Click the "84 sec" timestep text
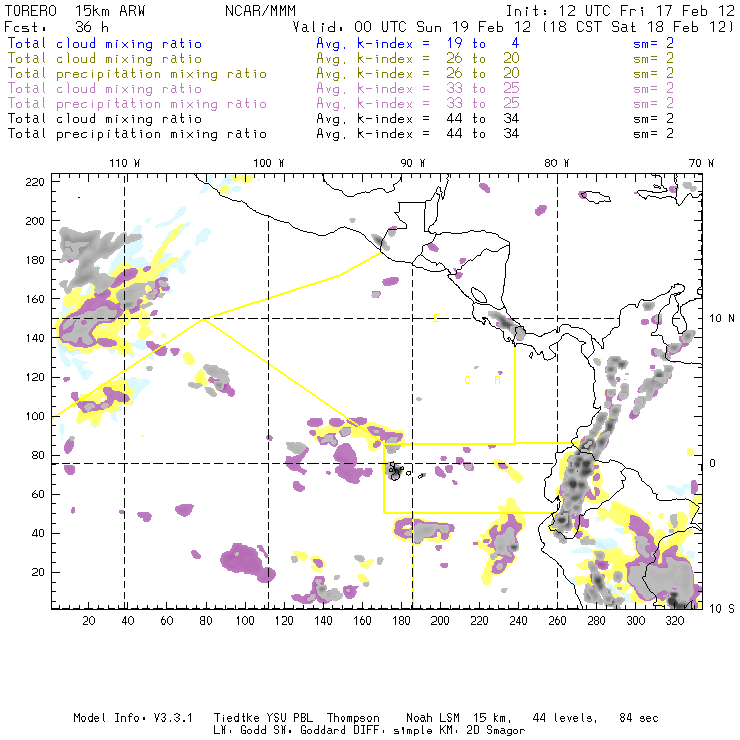The width and height of the screenshot is (740, 740). [x=639, y=718]
